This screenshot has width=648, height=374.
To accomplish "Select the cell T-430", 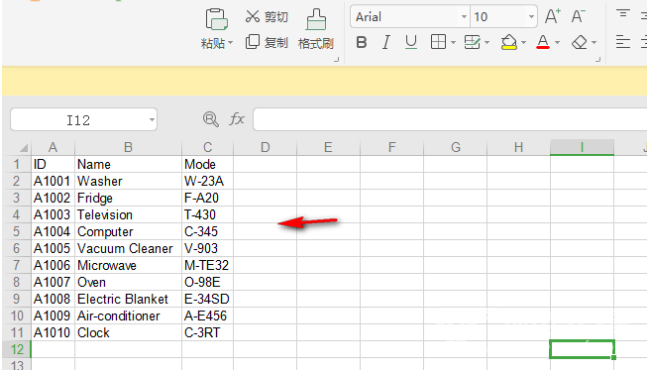I will pos(207,215).
